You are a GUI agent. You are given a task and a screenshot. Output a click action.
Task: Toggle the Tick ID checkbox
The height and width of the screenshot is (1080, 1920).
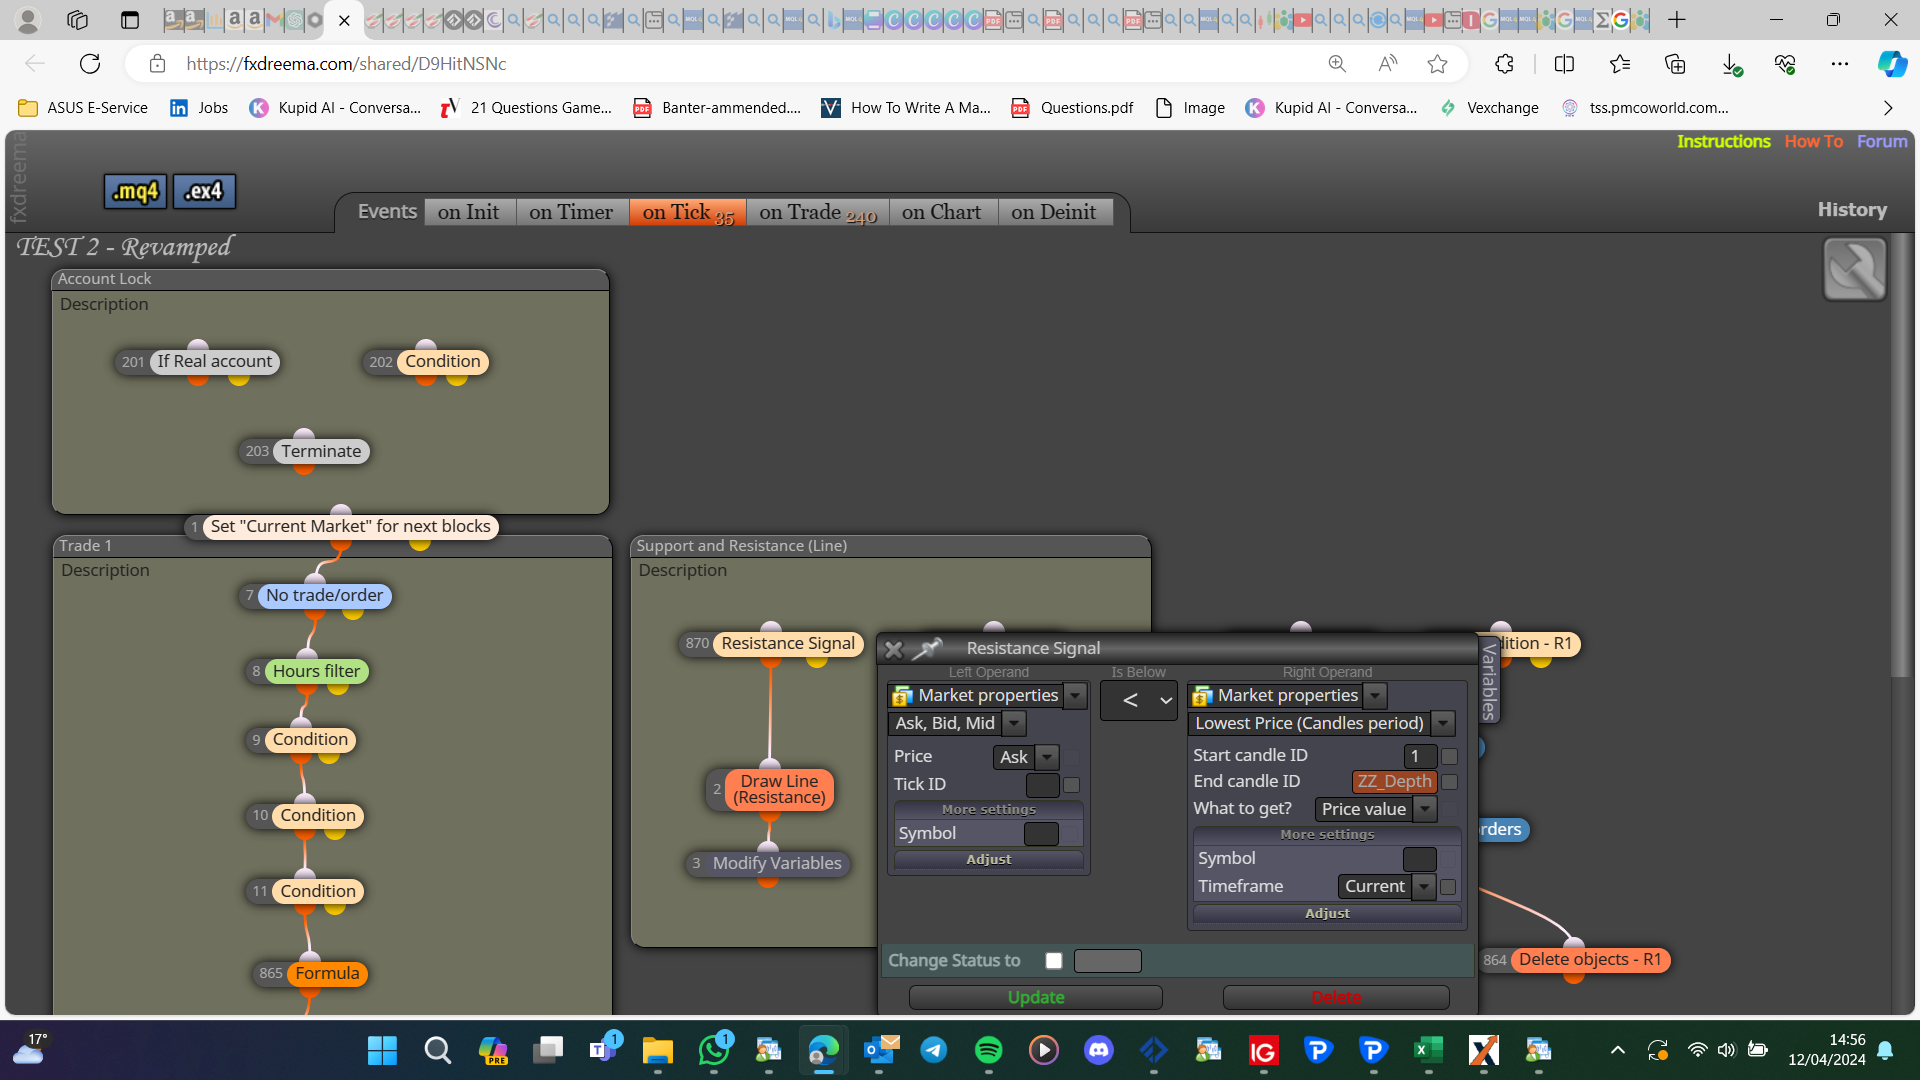click(1071, 785)
